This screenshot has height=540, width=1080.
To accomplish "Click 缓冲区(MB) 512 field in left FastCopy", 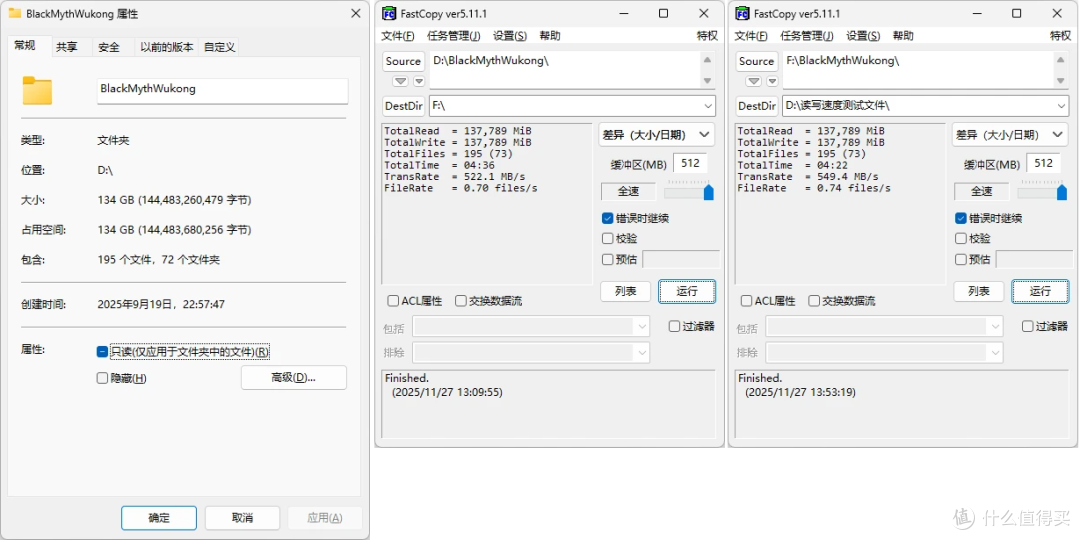I will [x=690, y=164].
